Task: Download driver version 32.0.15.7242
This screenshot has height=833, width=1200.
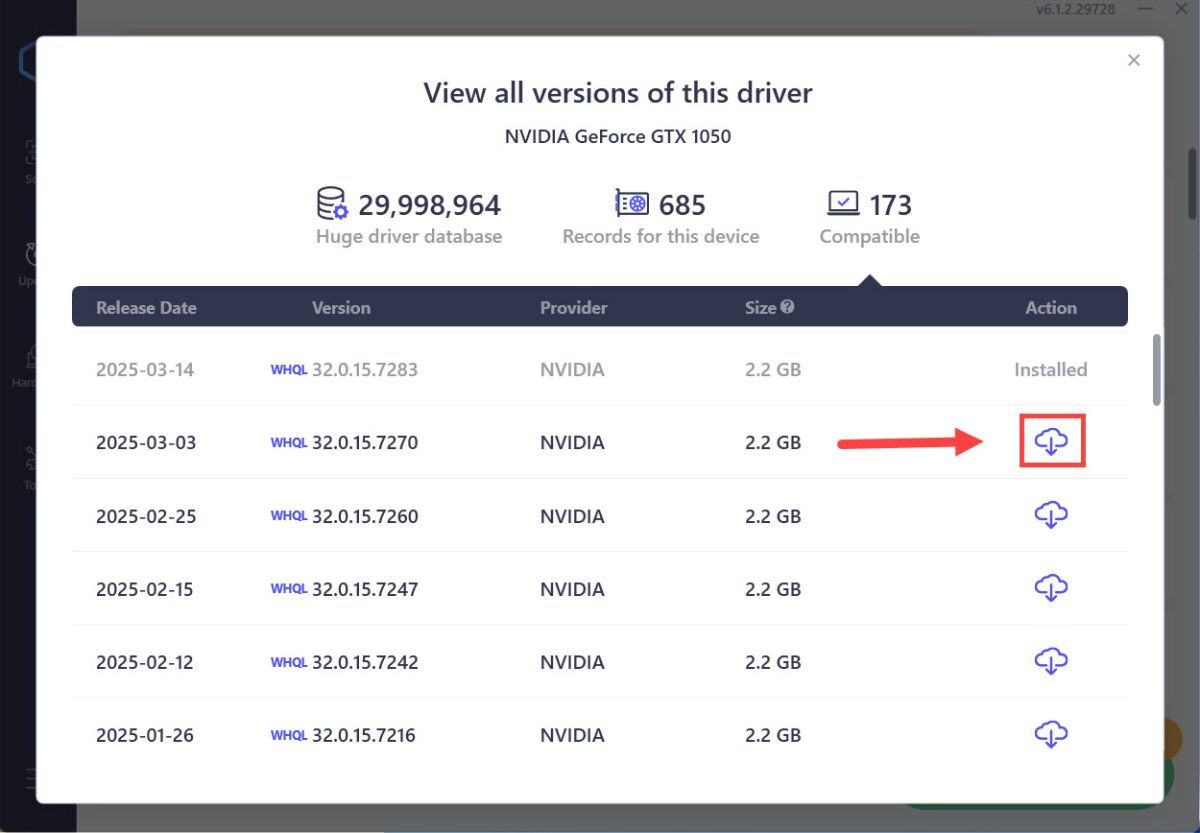Action: [x=1051, y=661]
